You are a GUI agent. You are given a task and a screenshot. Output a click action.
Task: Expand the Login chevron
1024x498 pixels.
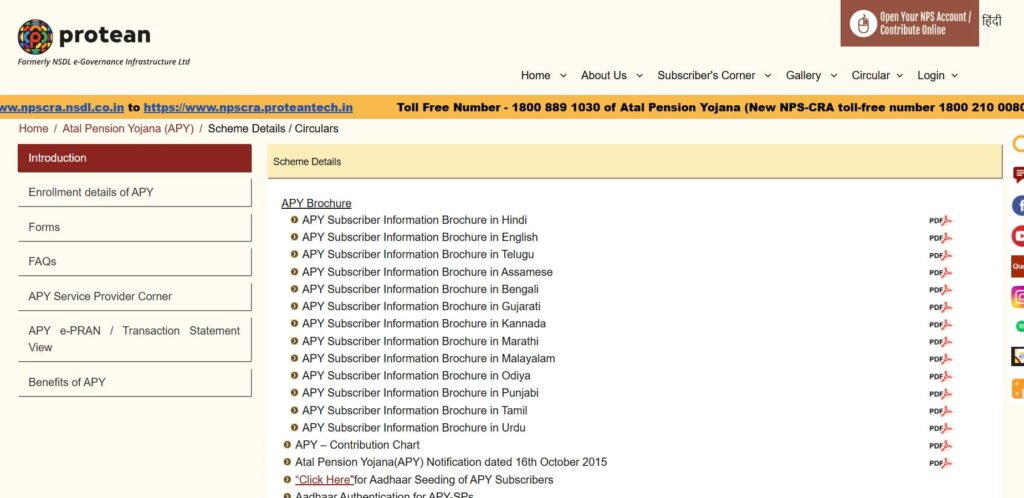(954, 76)
